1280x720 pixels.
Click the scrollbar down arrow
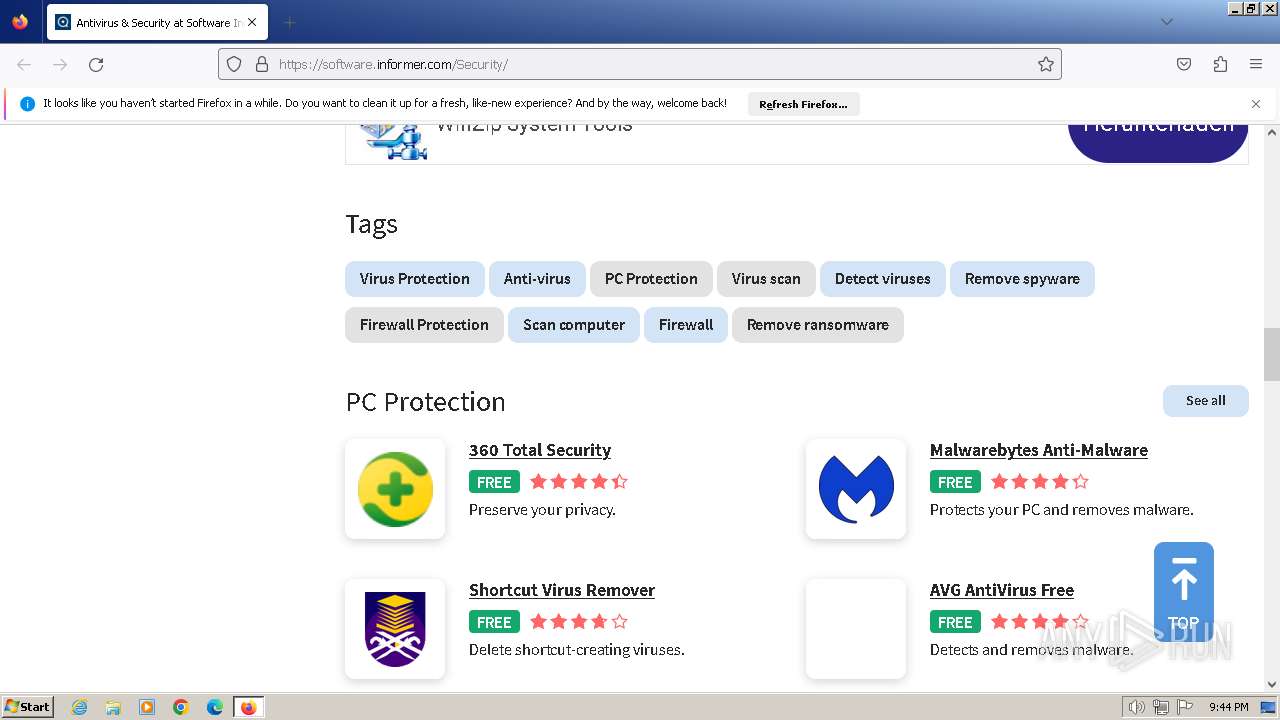pos(1272,685)
